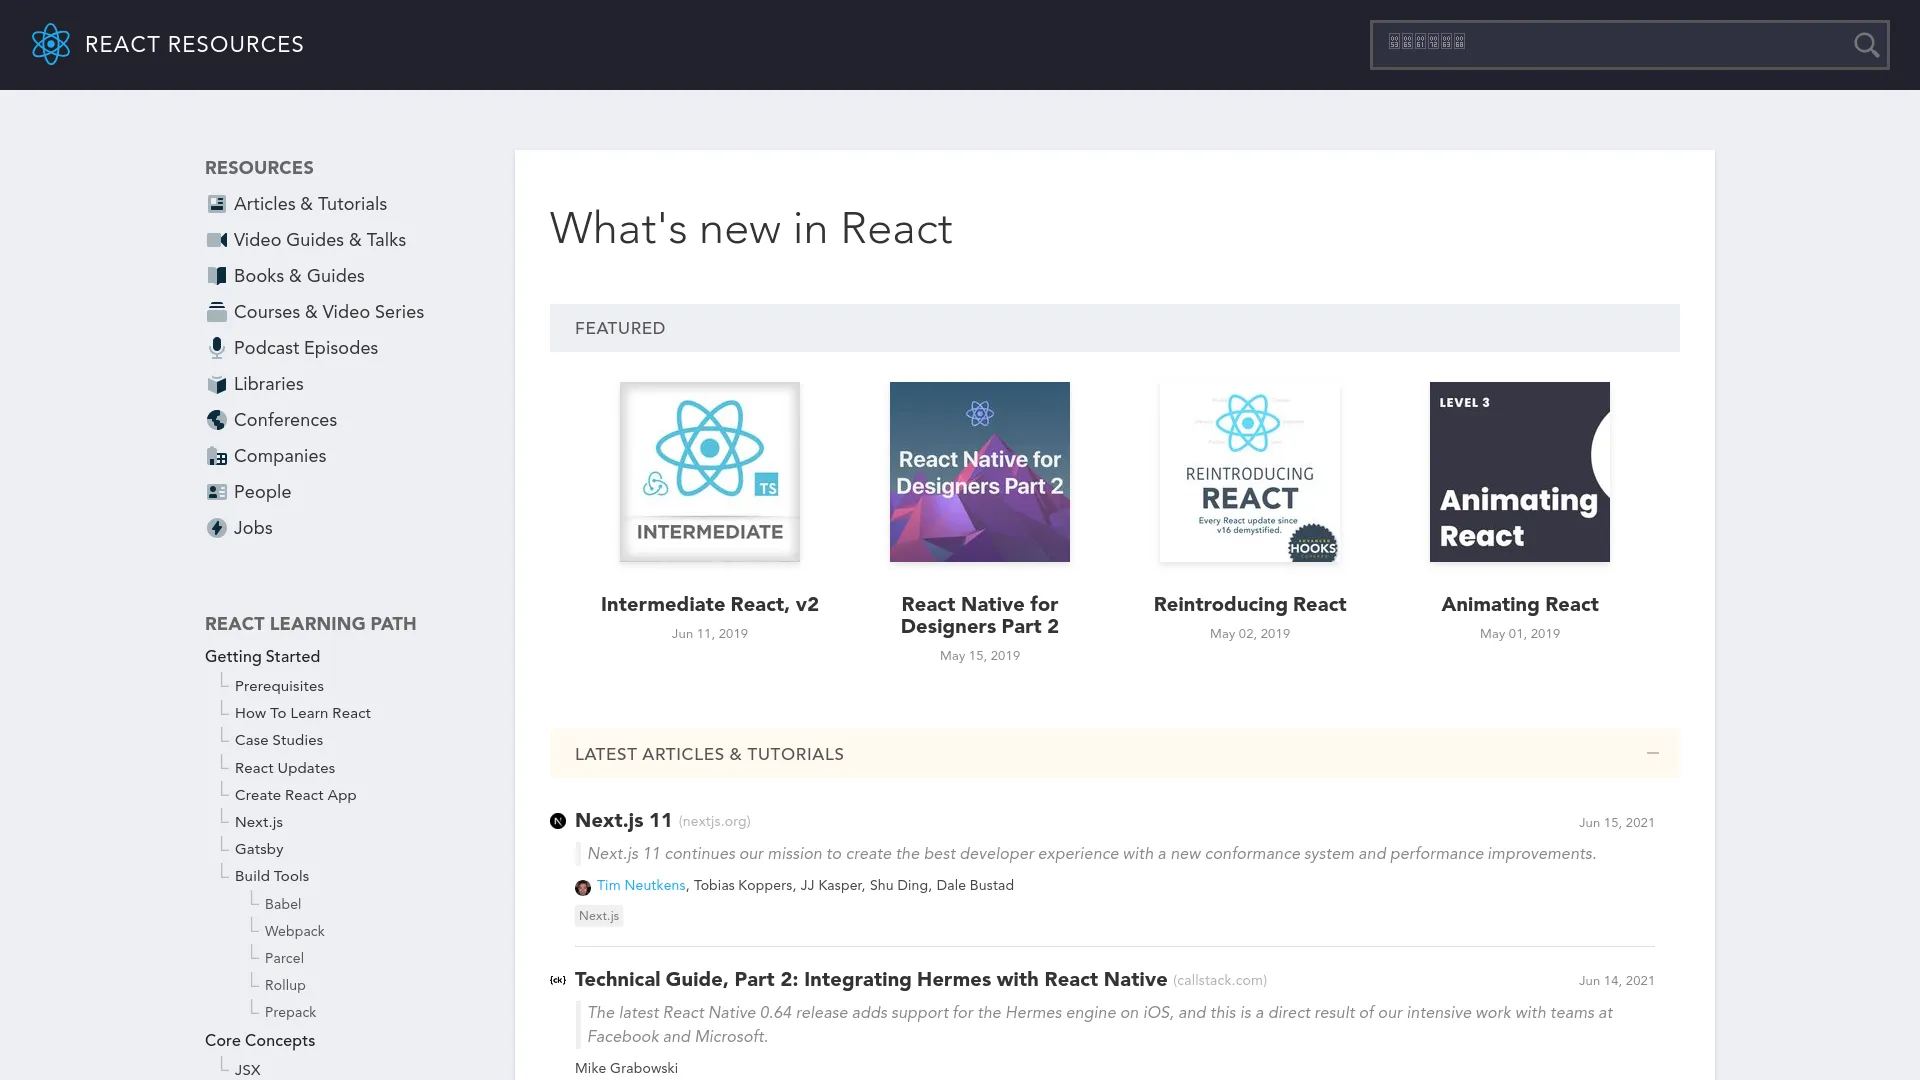Open the Prepack subtopic
The width and height of the screenshot is (1920, 1080).
(291, 1013)
